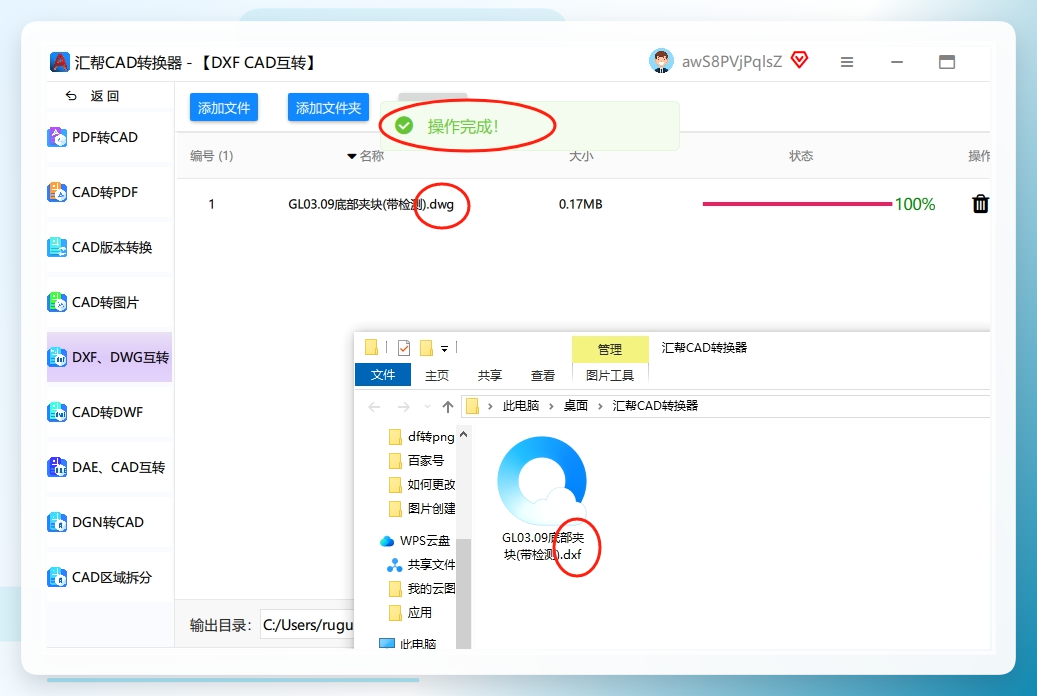Switch to Explorer 主页 tab
This screenshot has height=696, width=1037.
(436, 375)
